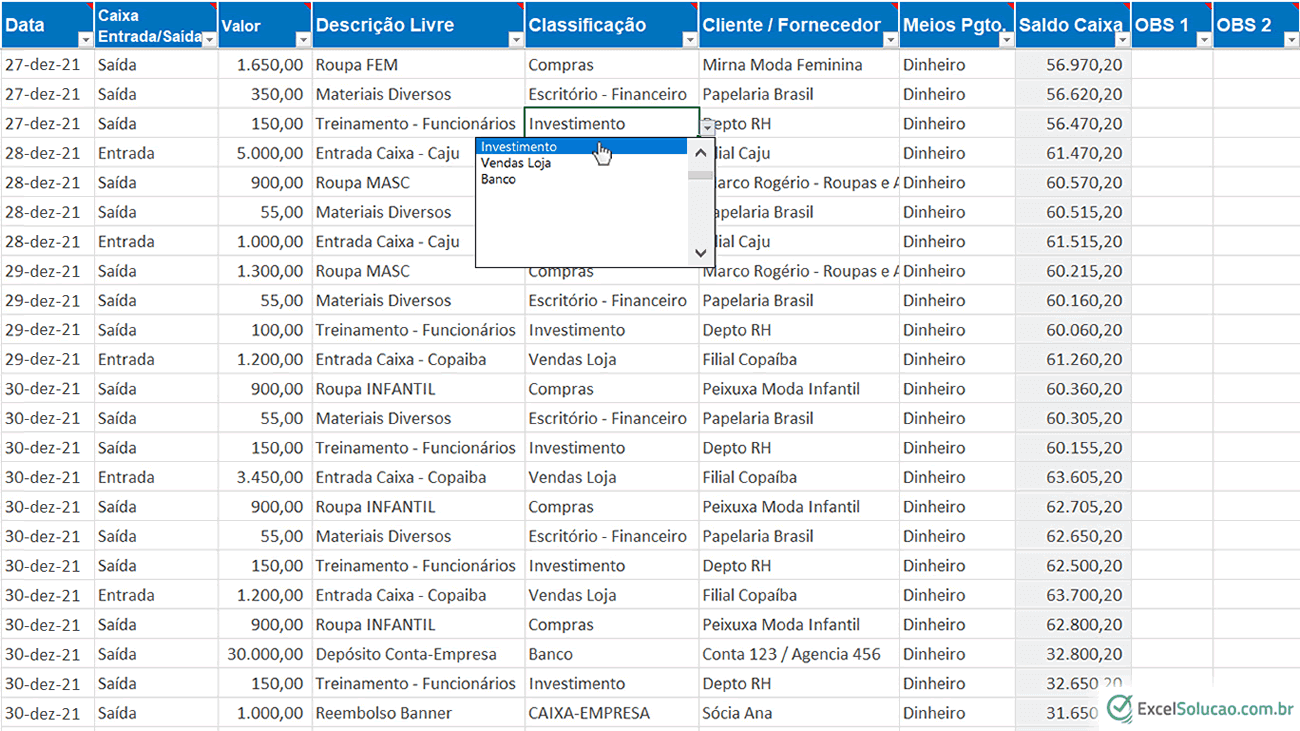
Task: Click the dropdown list scrollbar thumb
Action: tap(700, 175)
